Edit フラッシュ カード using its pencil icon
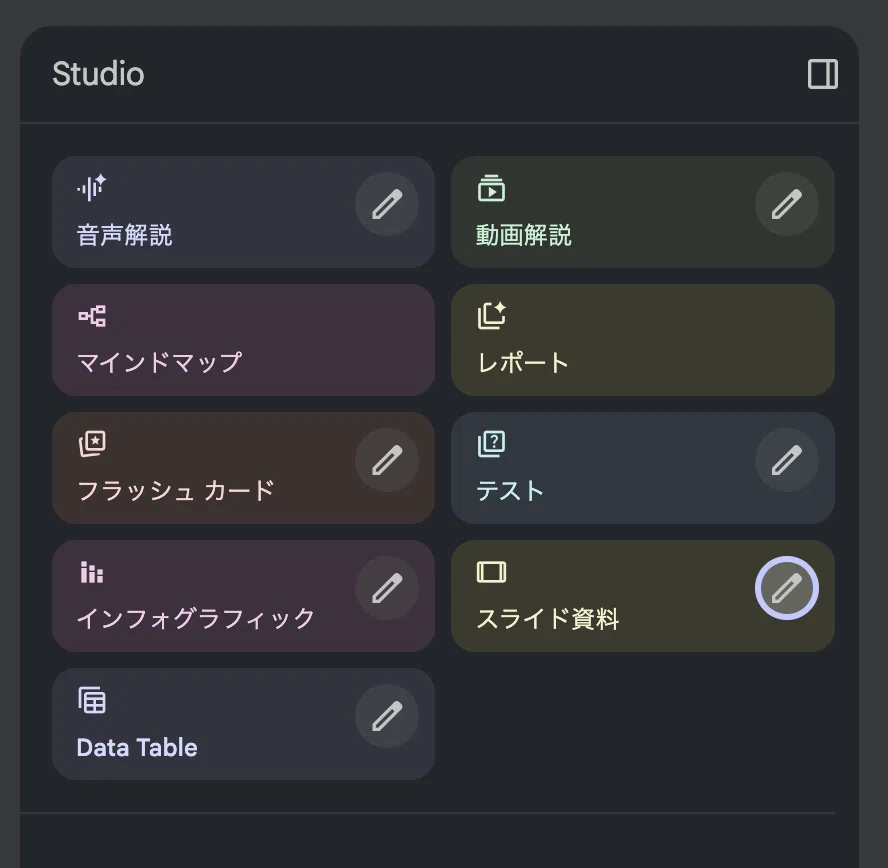Viewport: 888px width, 868px height. click(387, 460)
